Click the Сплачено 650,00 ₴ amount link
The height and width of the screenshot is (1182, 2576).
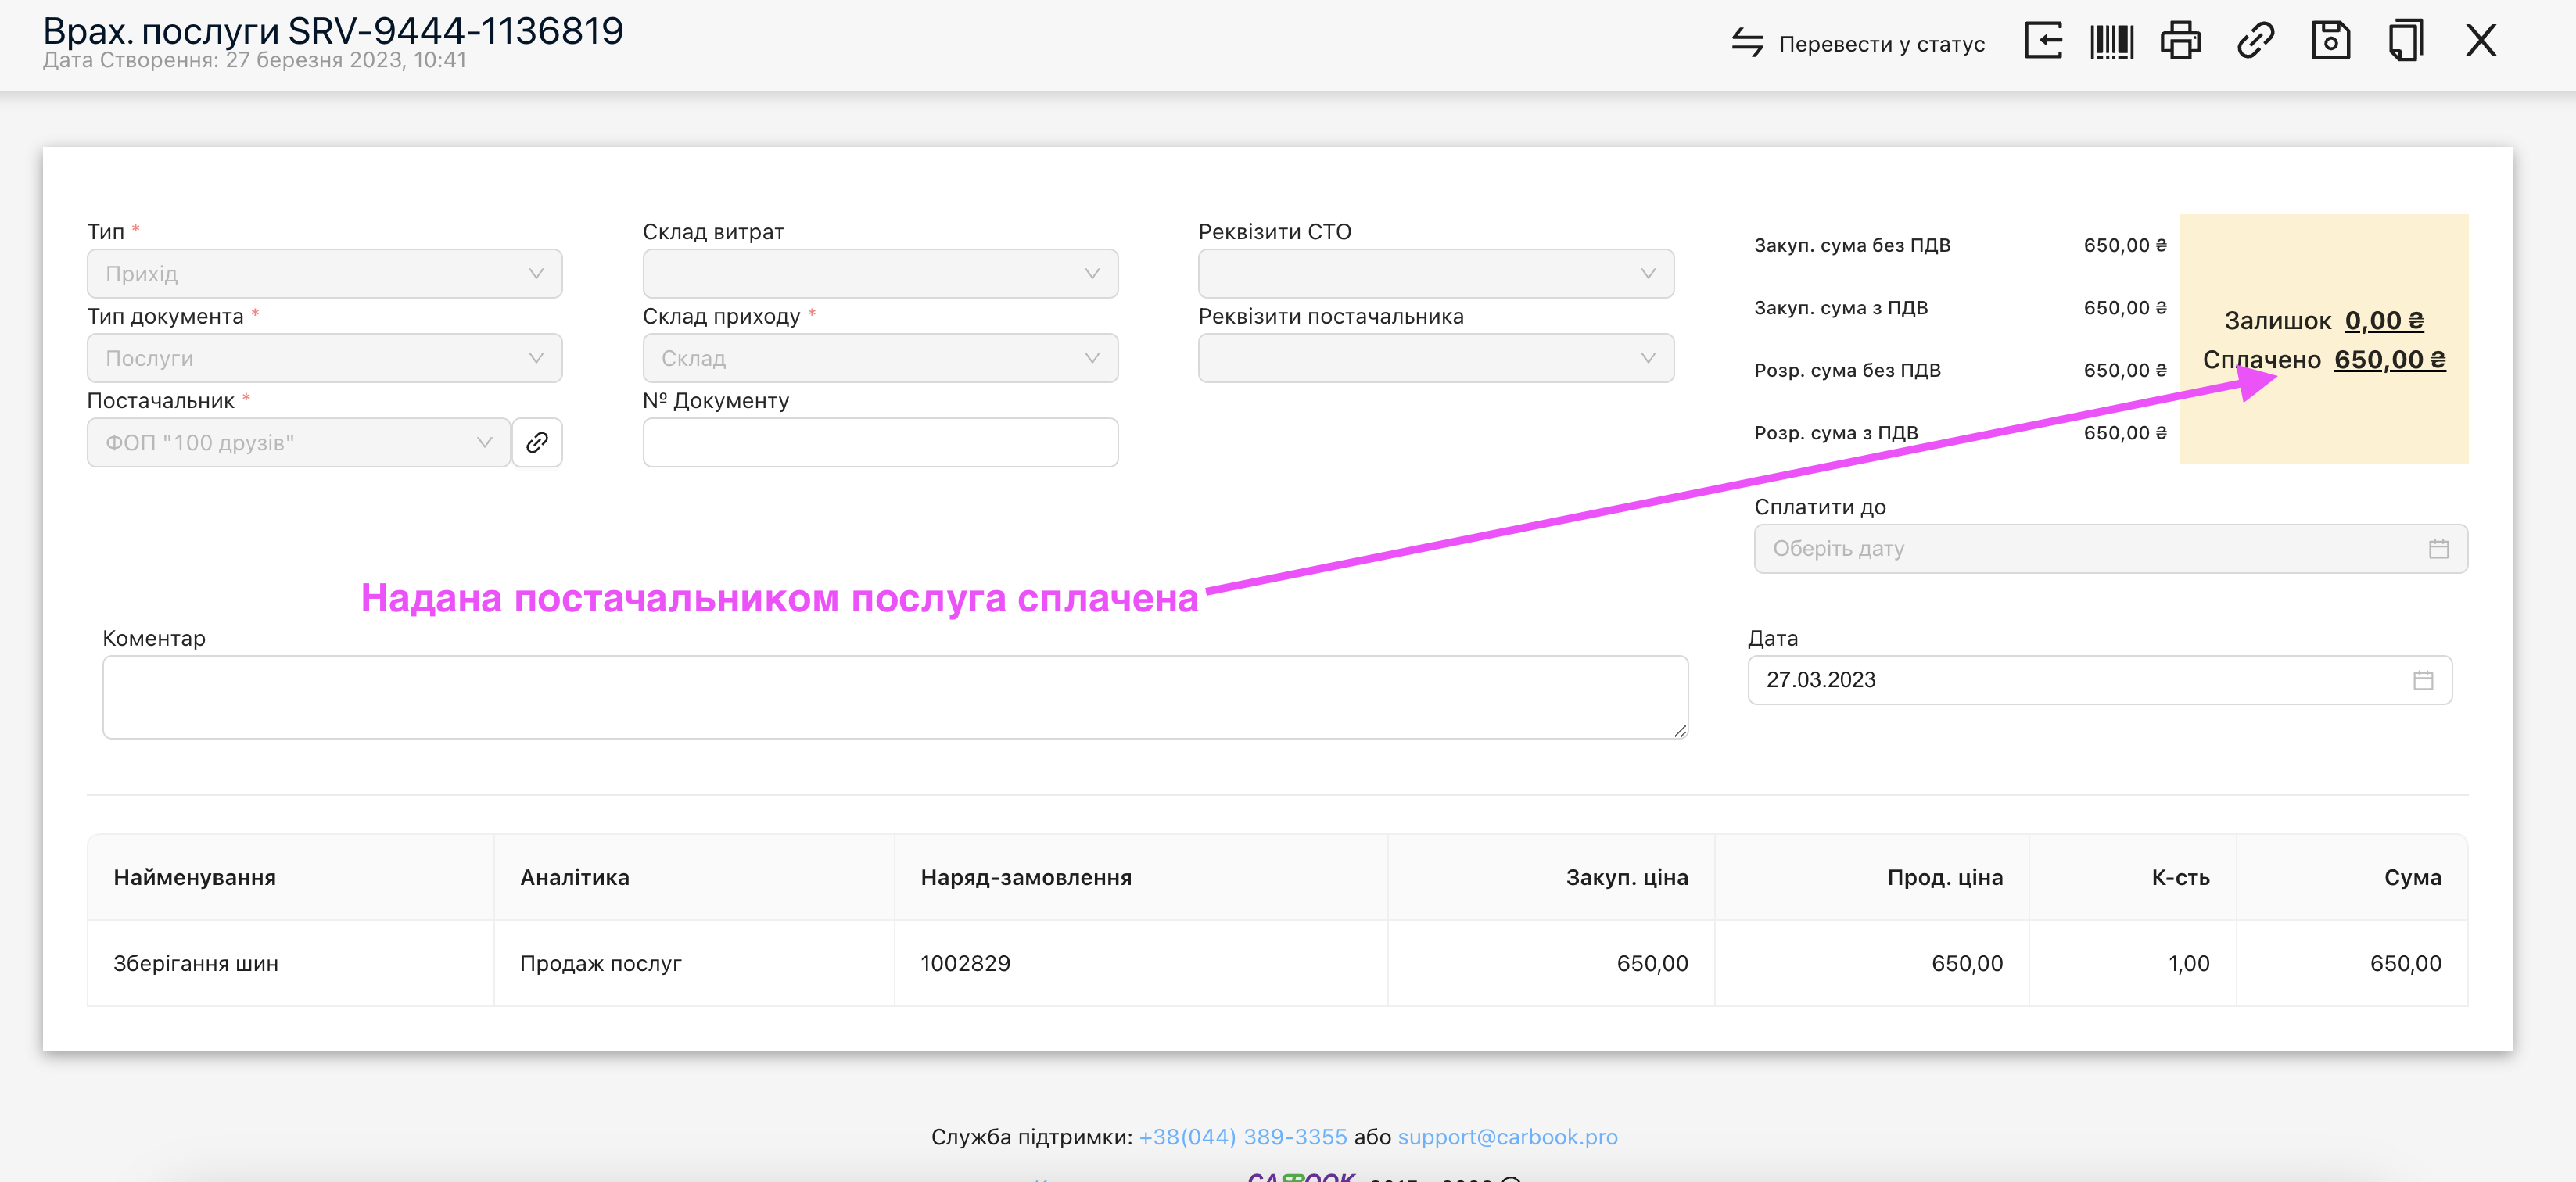pos(2389,359)
